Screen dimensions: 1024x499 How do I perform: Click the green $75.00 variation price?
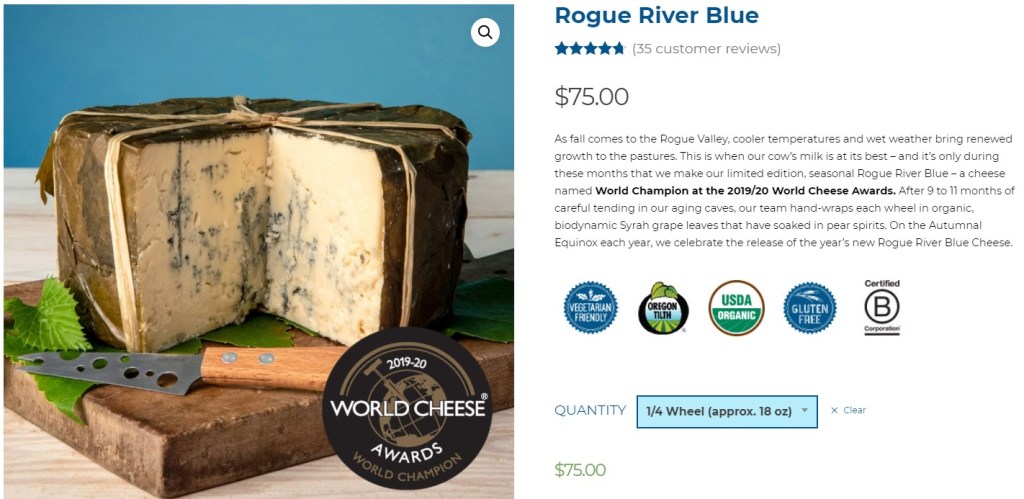(x=580, y=470)
